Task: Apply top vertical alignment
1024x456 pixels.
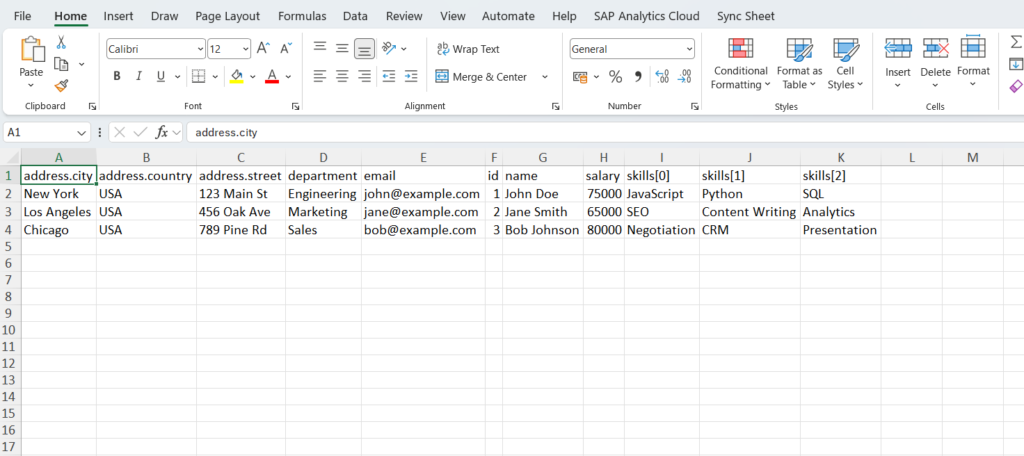Action: click(x=319, y=48)
